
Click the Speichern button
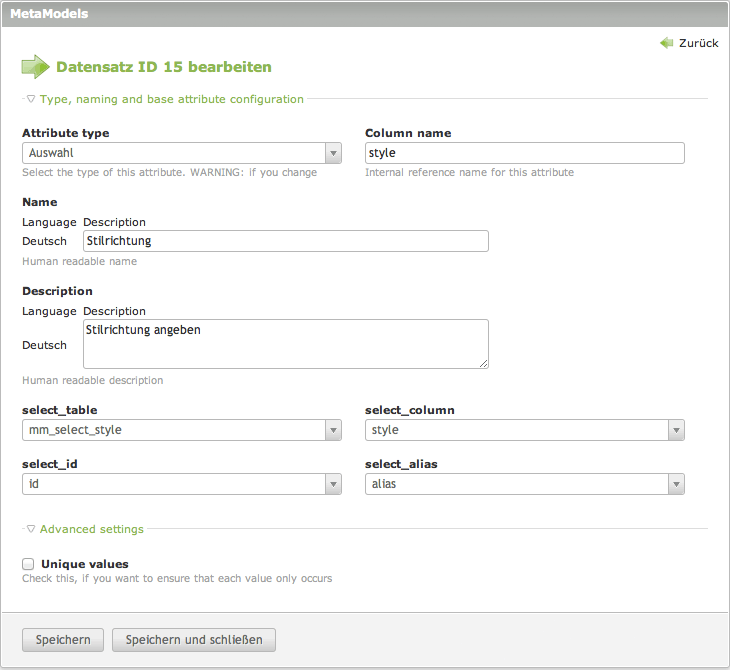63,640
